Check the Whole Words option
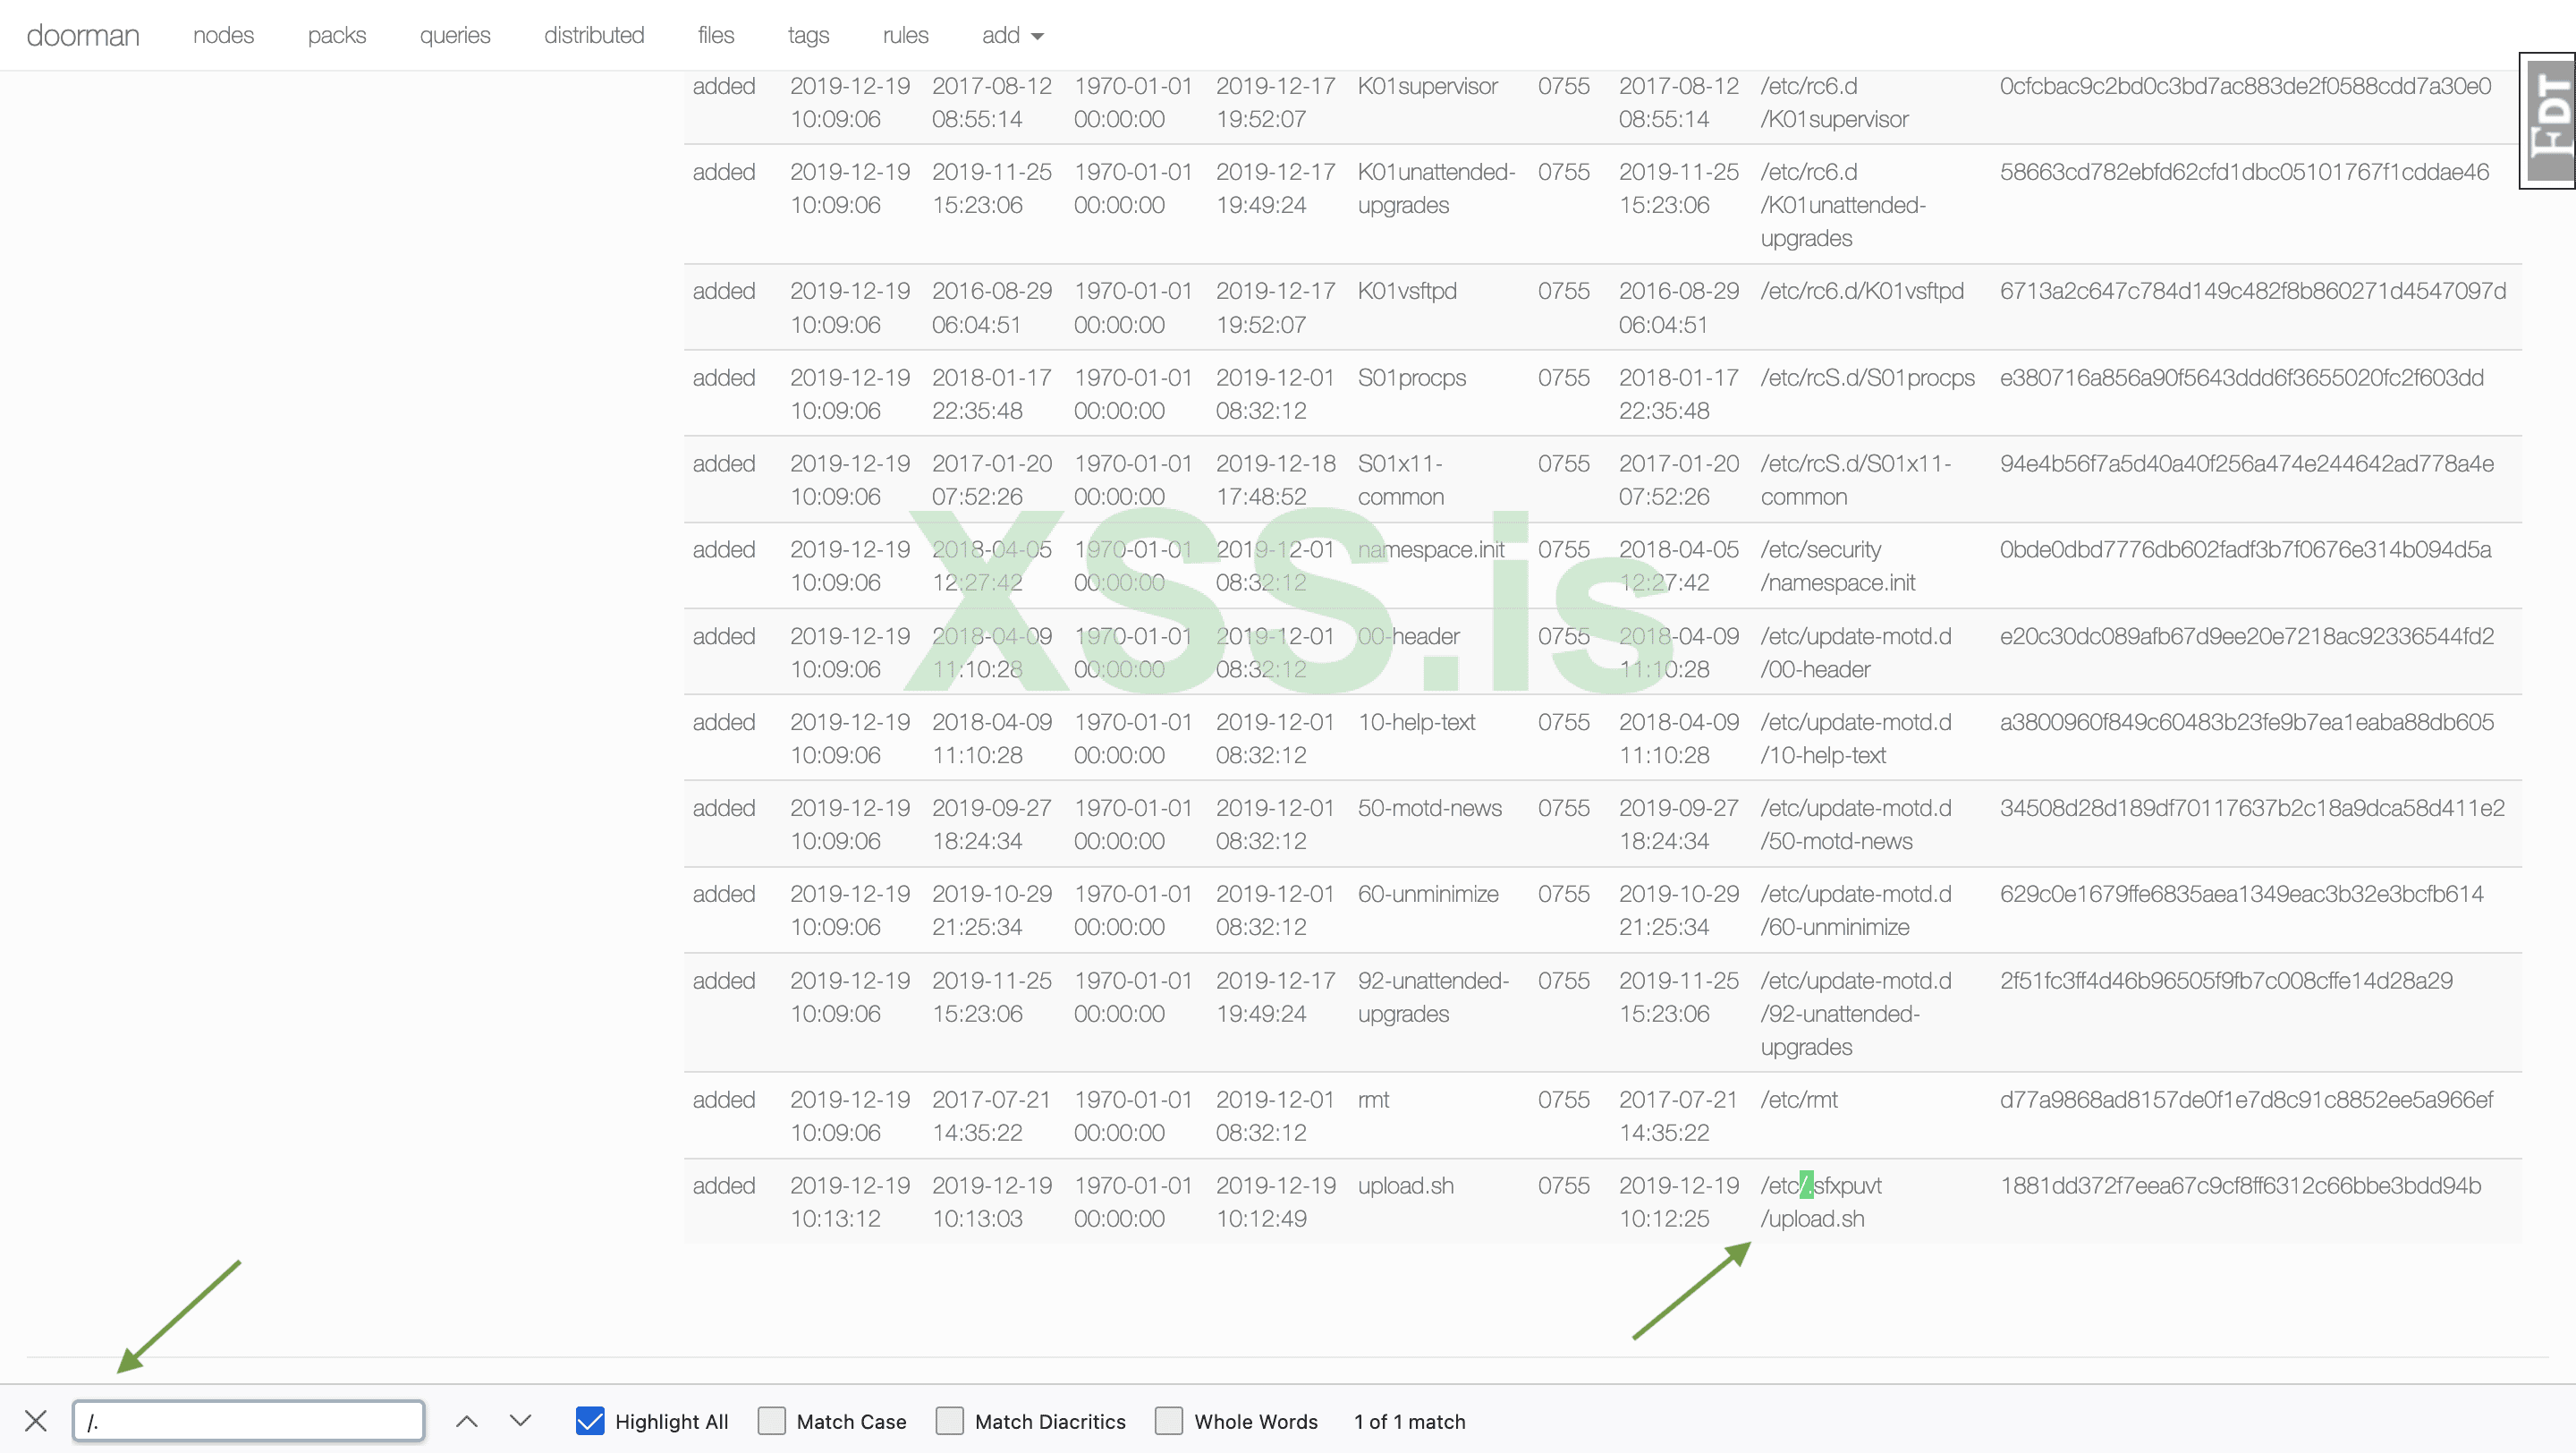 (x=1169, y=1420)
